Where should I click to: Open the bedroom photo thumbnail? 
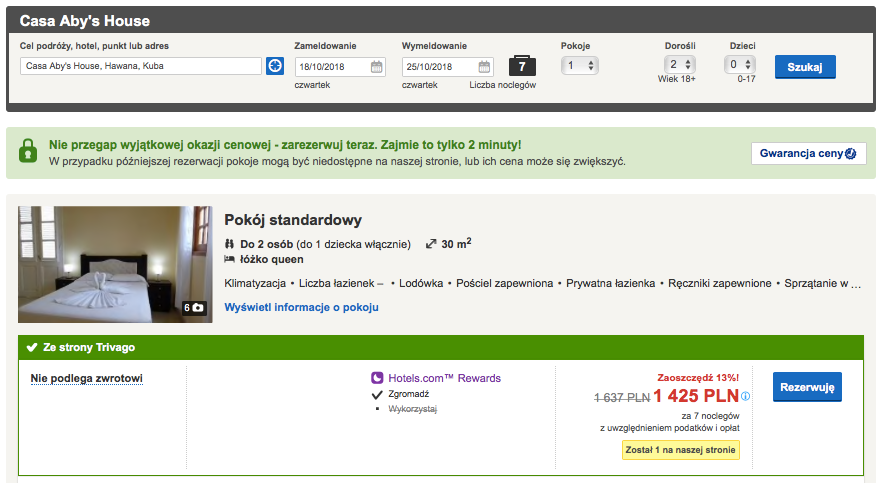[x=115, y=264]
